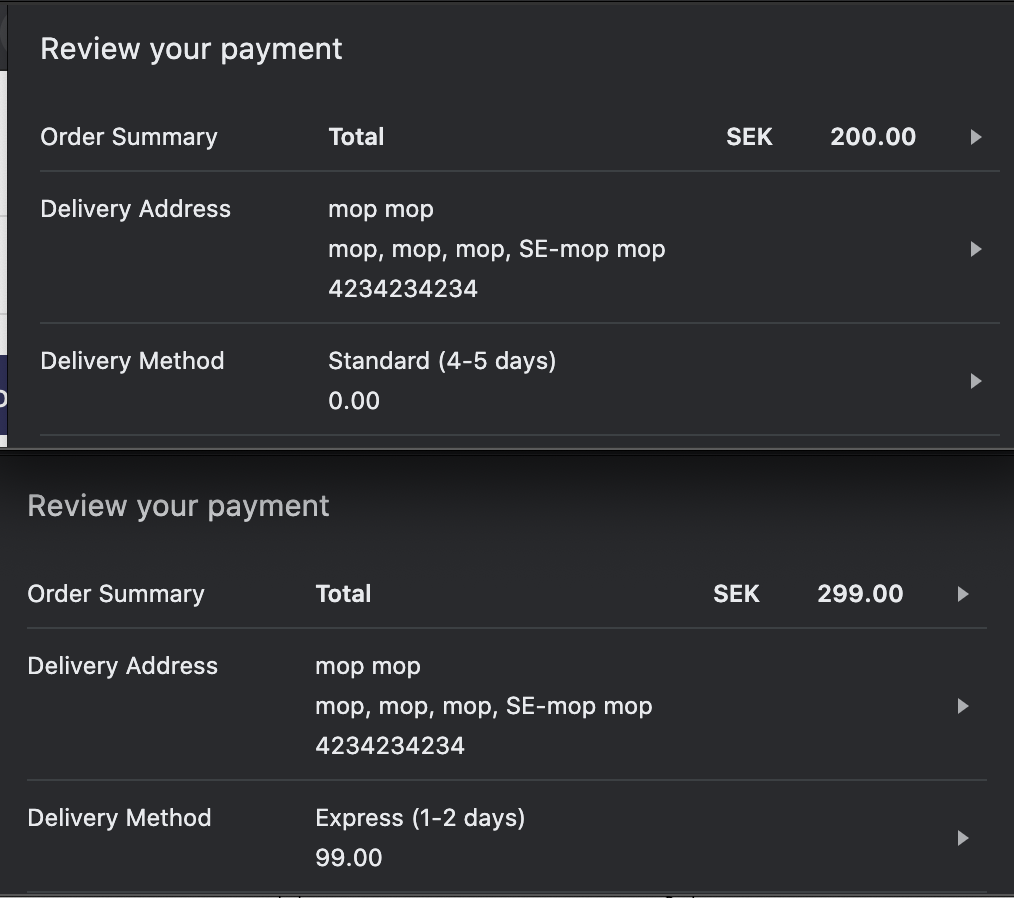
Task: Open Delivery Address chevron in the upper payment sheet
Action: (976, 249)
